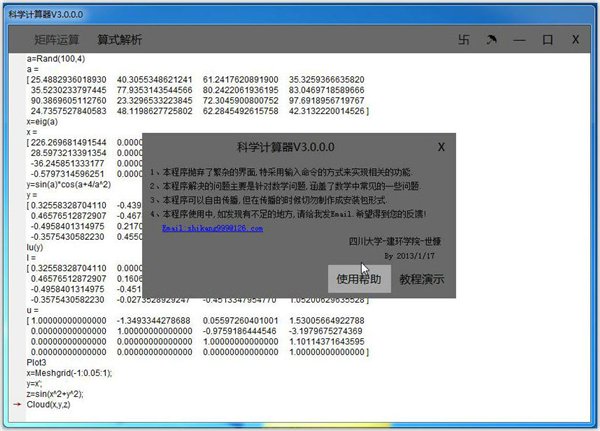
Task: Click the 教程演示 button
Action: (x=422, y=279)
